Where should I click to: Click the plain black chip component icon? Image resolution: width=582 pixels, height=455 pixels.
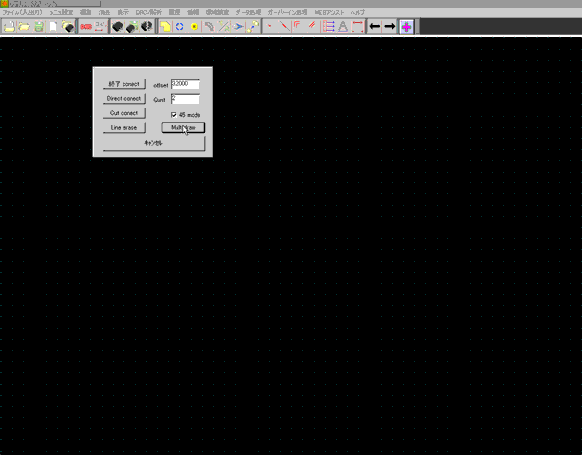pos(118,27)
